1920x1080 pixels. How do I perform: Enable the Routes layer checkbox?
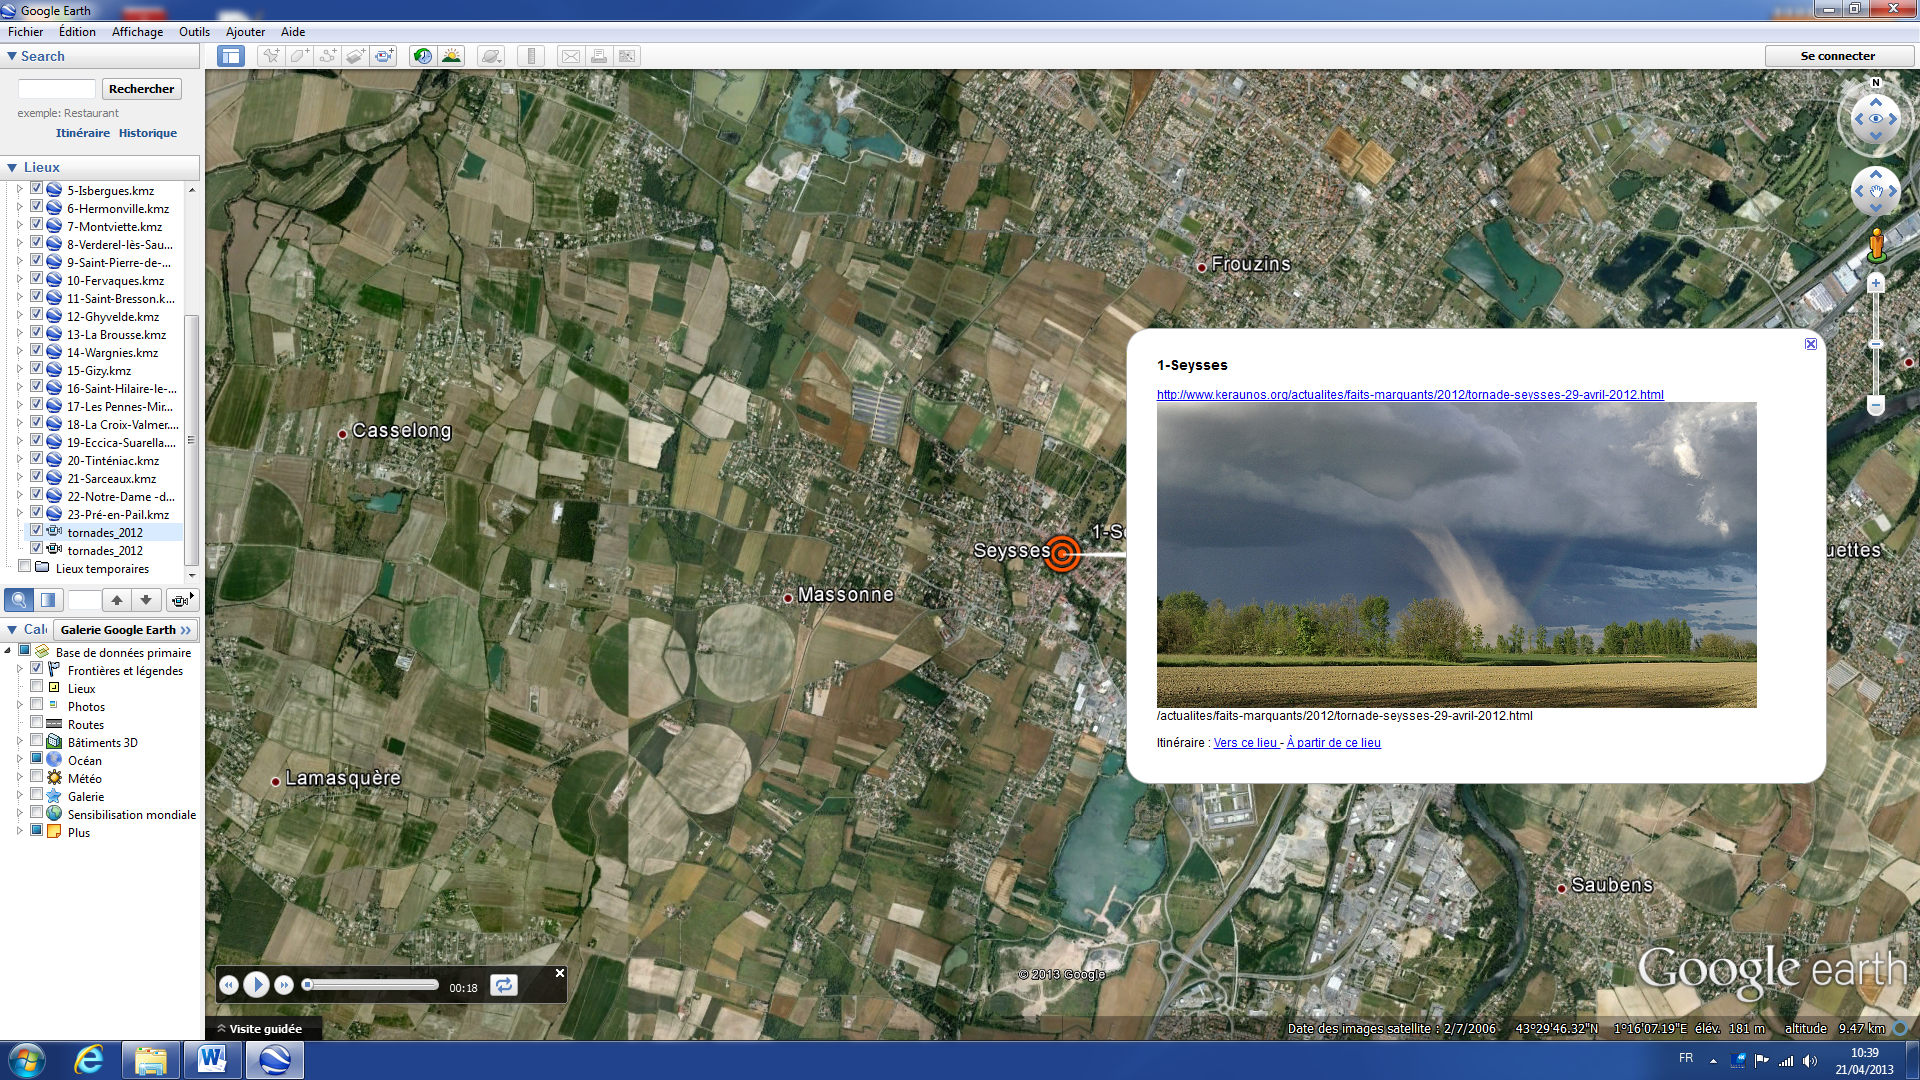pyautogui.click(x=36, y=723)
